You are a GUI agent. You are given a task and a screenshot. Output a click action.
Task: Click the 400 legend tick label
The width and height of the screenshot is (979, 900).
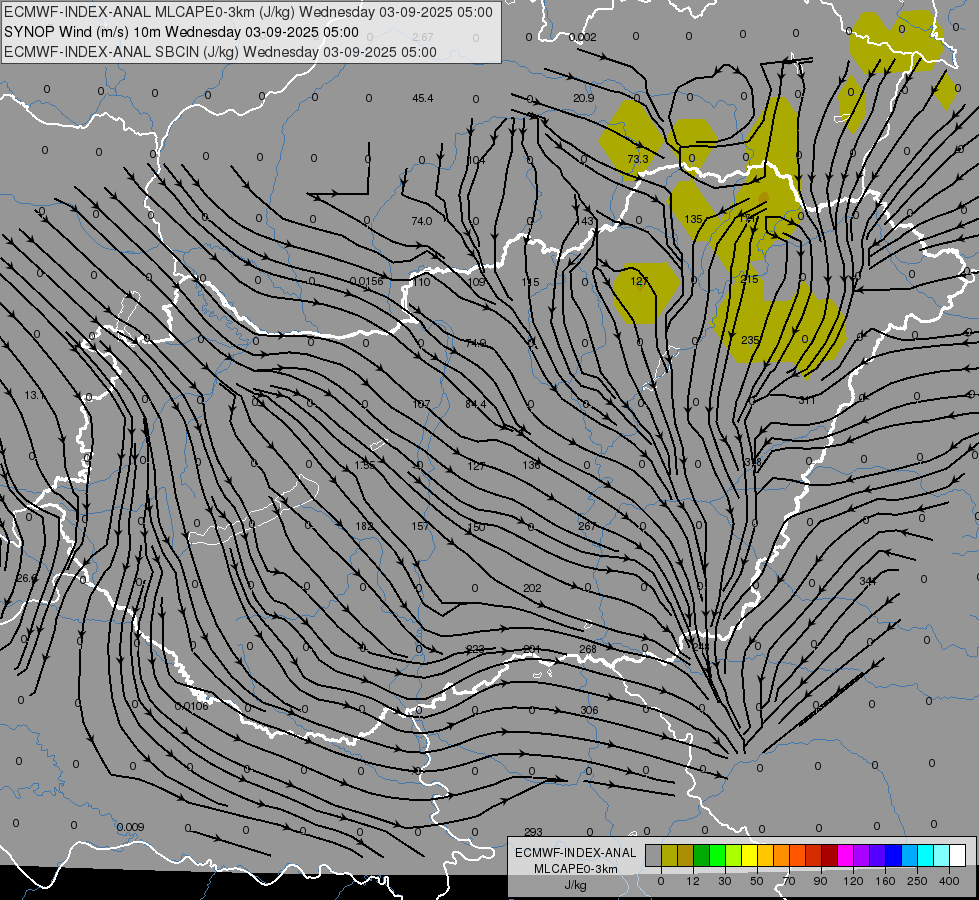tap(949, 881)
